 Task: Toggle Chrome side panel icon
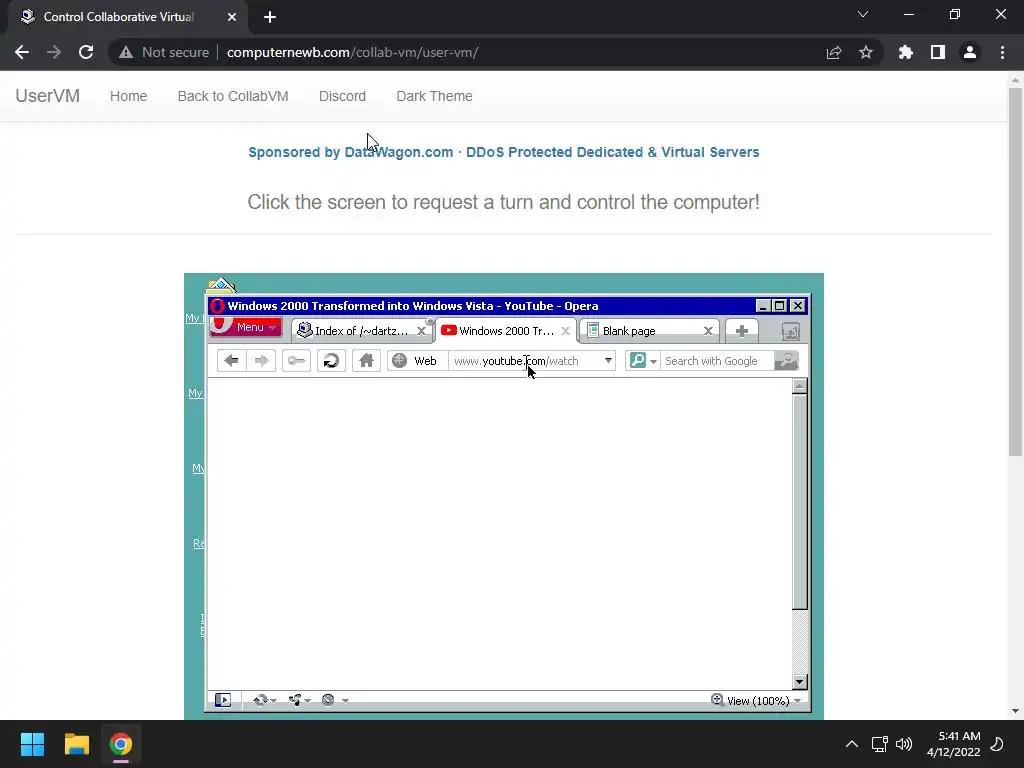click(938, 52)
